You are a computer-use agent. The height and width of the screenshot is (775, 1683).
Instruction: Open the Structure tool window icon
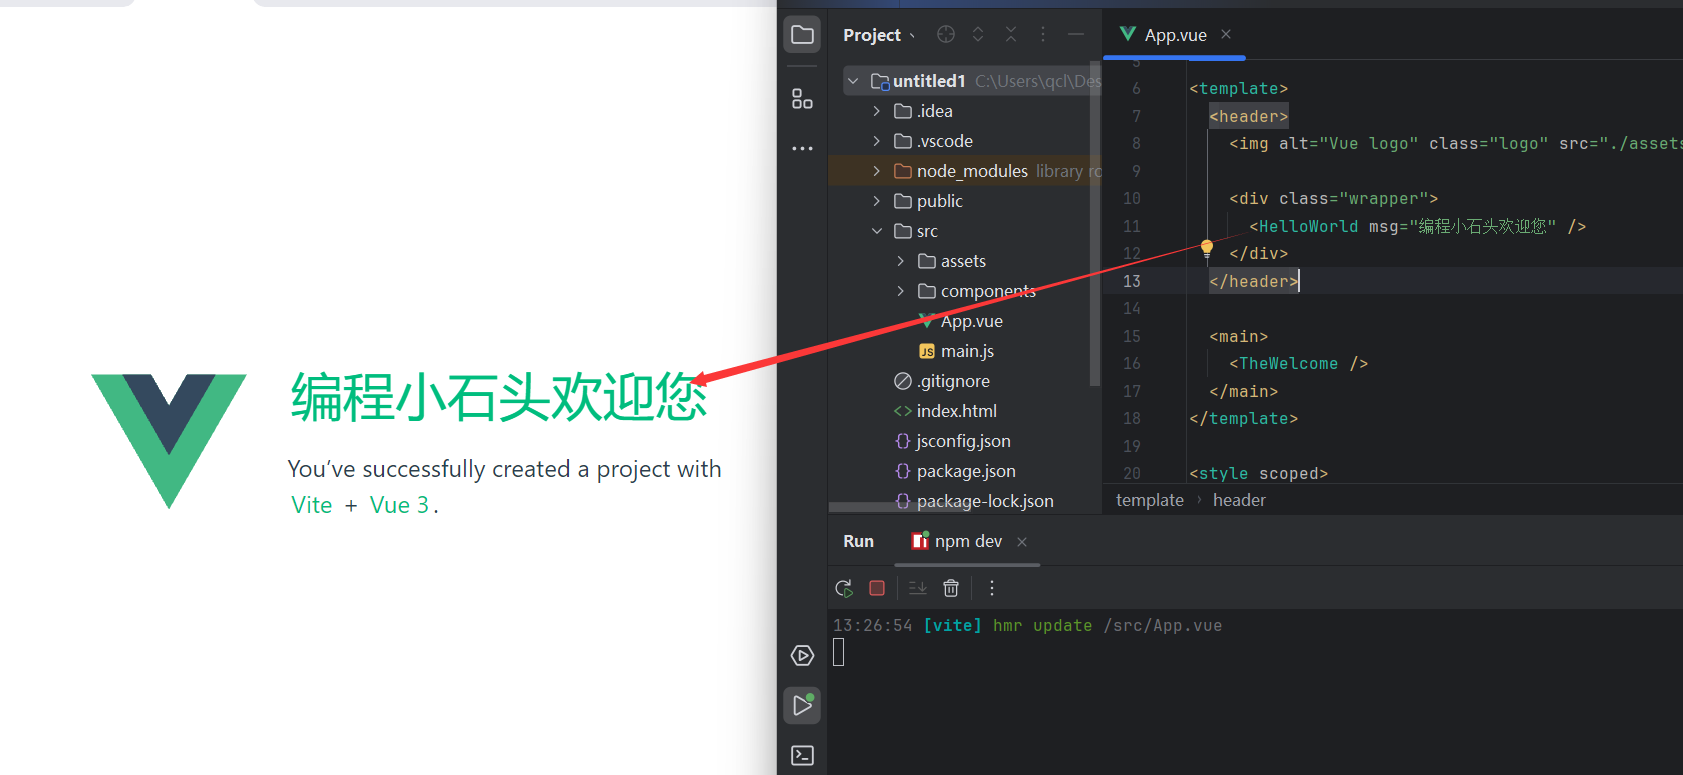coord(802,98)
